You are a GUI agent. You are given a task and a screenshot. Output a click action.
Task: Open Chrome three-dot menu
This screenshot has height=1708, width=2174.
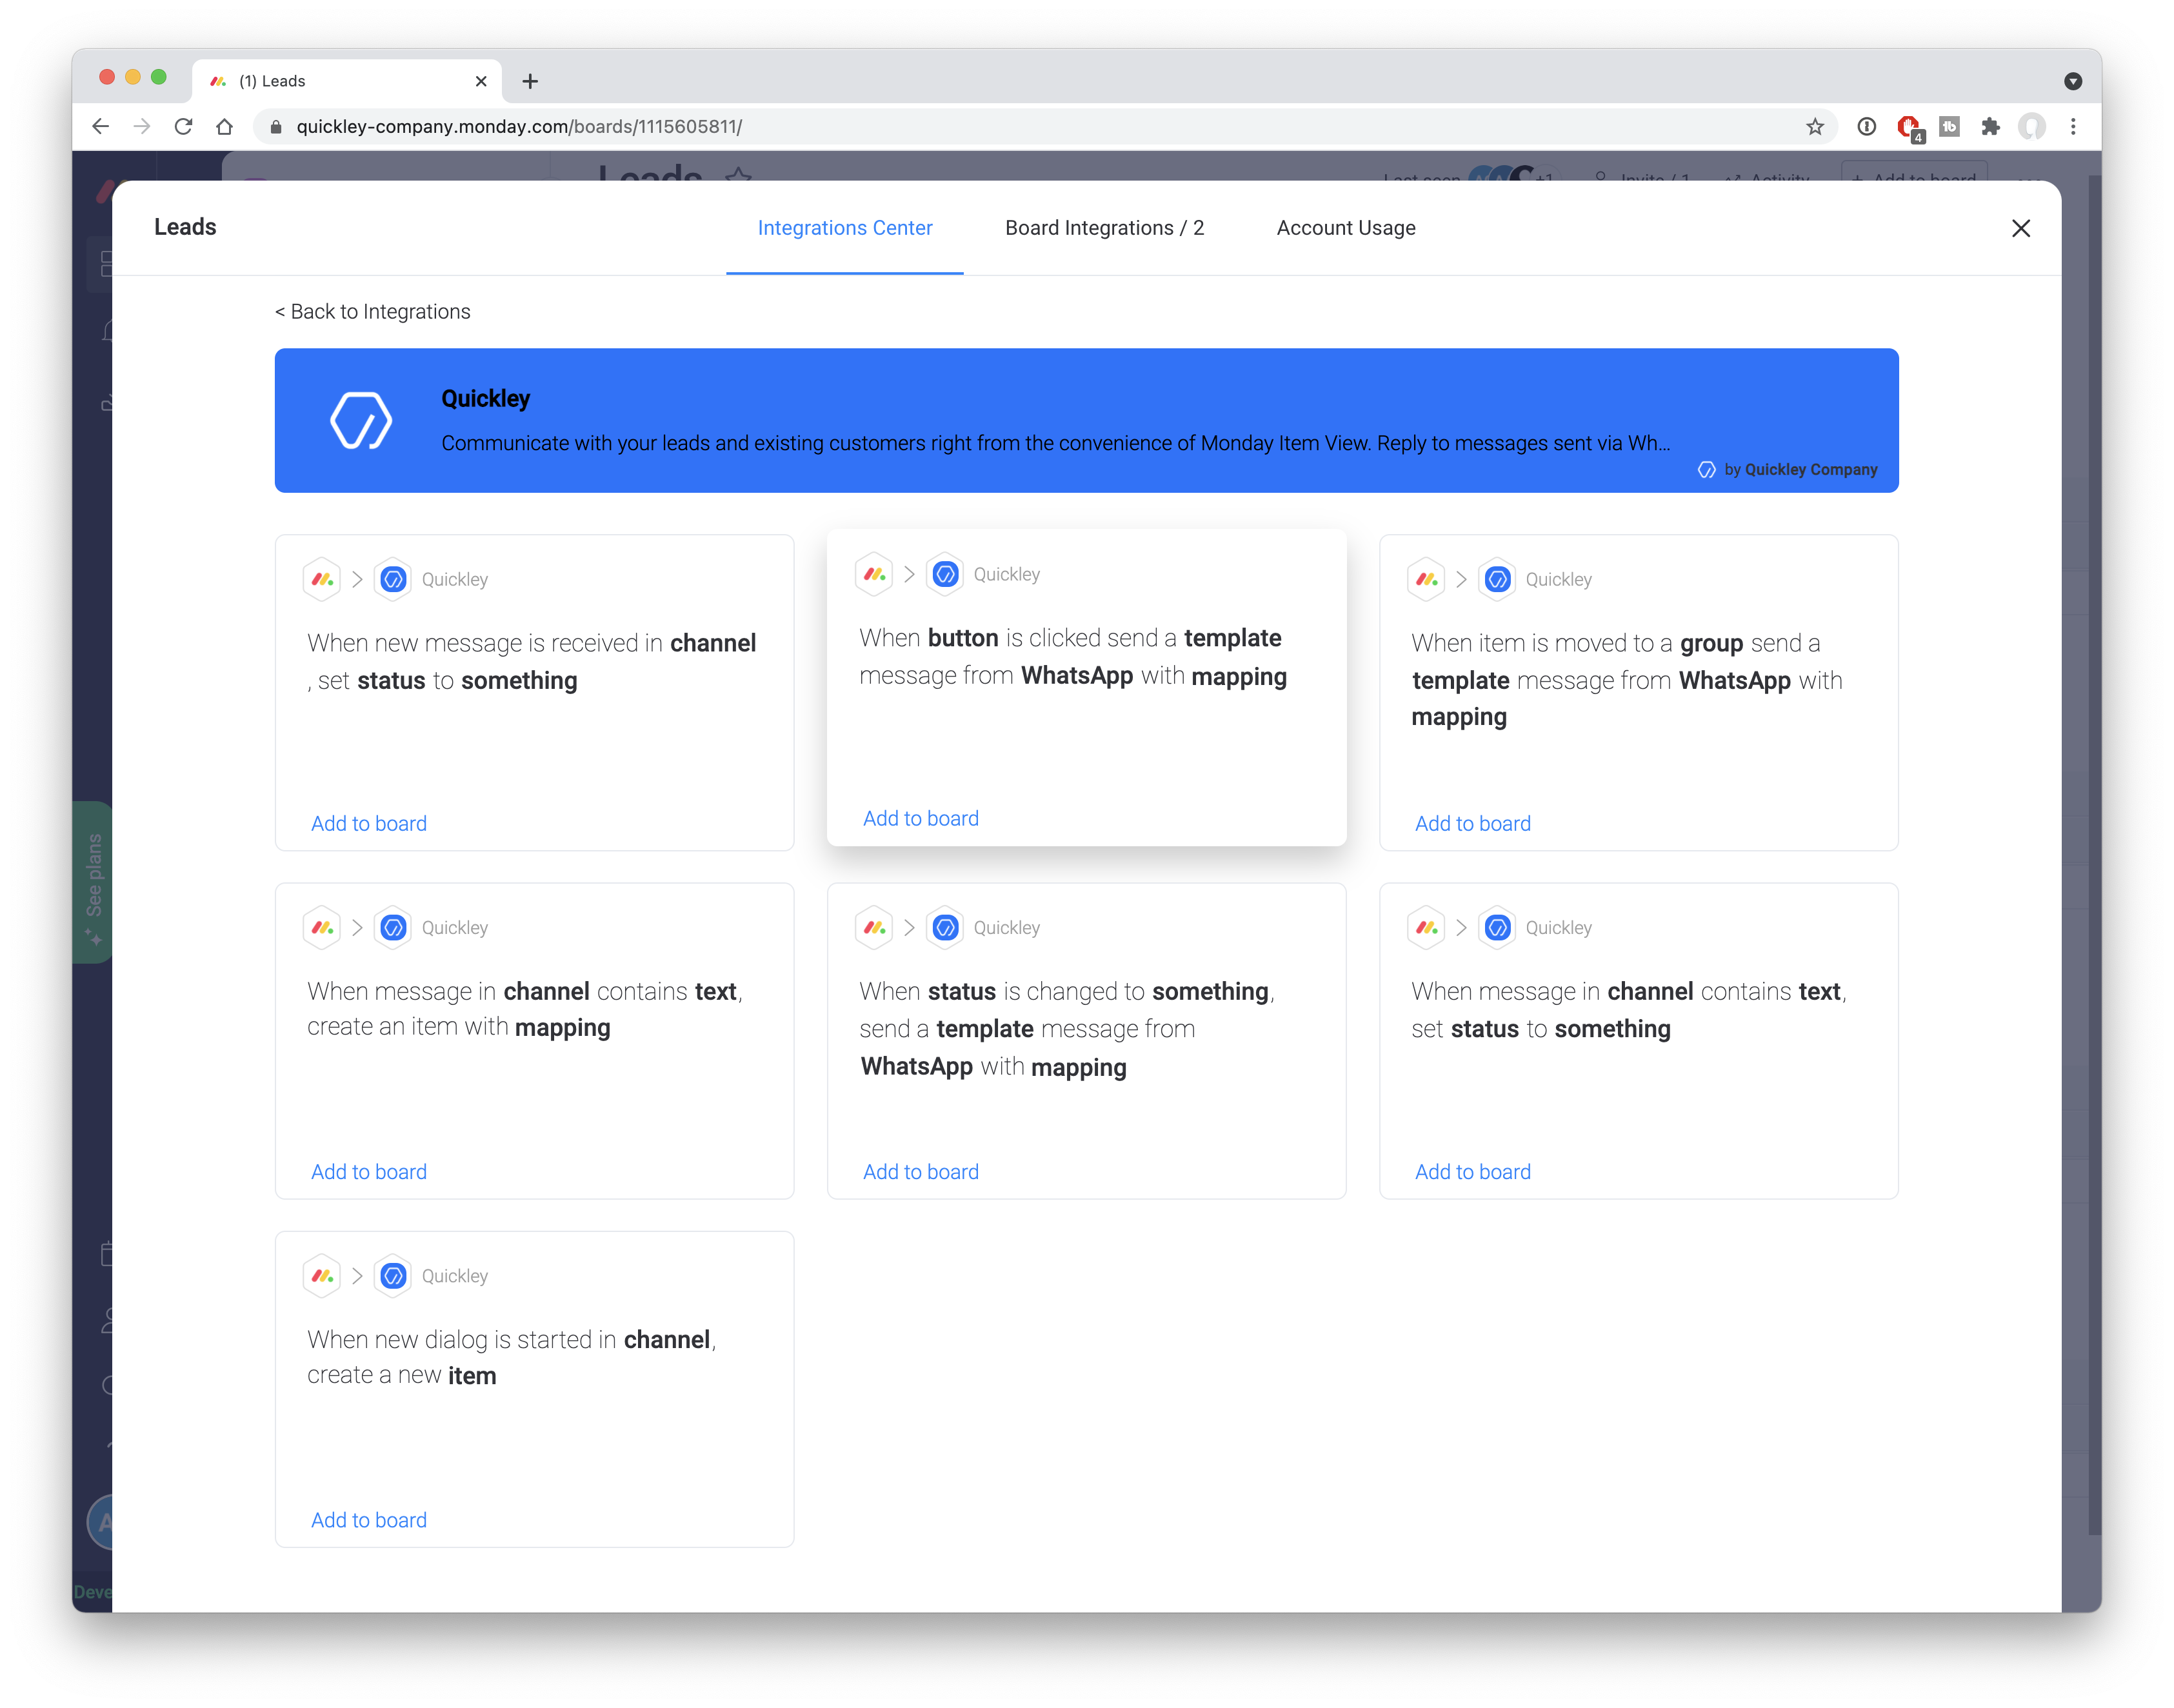coord(2073,127)
